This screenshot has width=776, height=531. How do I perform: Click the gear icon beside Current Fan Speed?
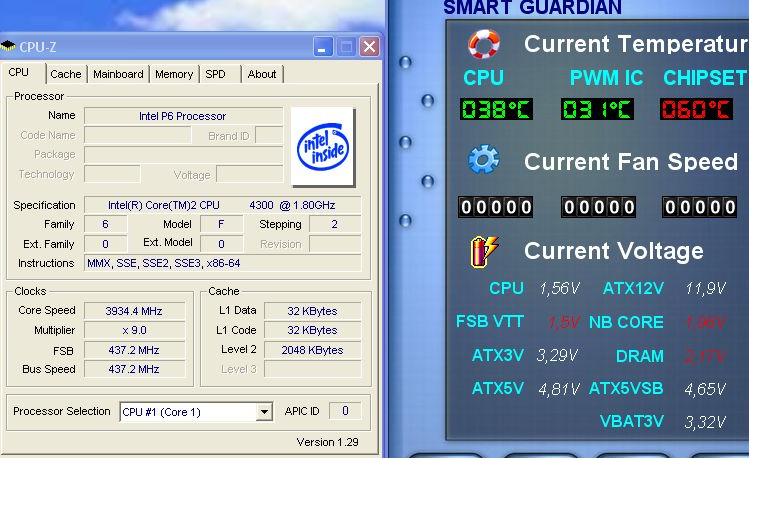[x=484, y=160]
